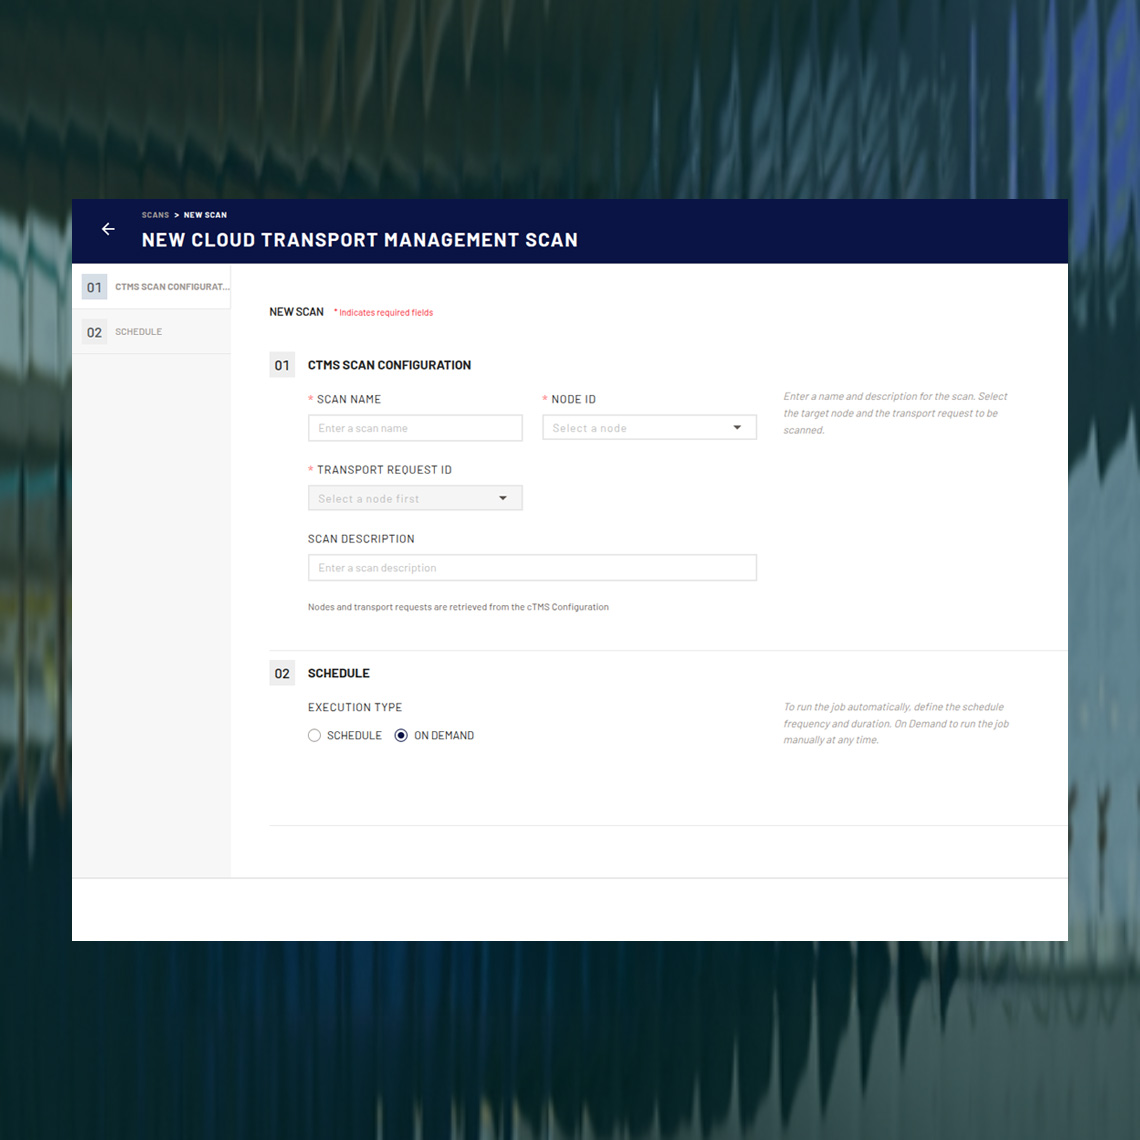This screenshot has width=1140, height=1140.
Task: Open CTMS Scan Configuration step in sidebar
Action: coord(171,287)
